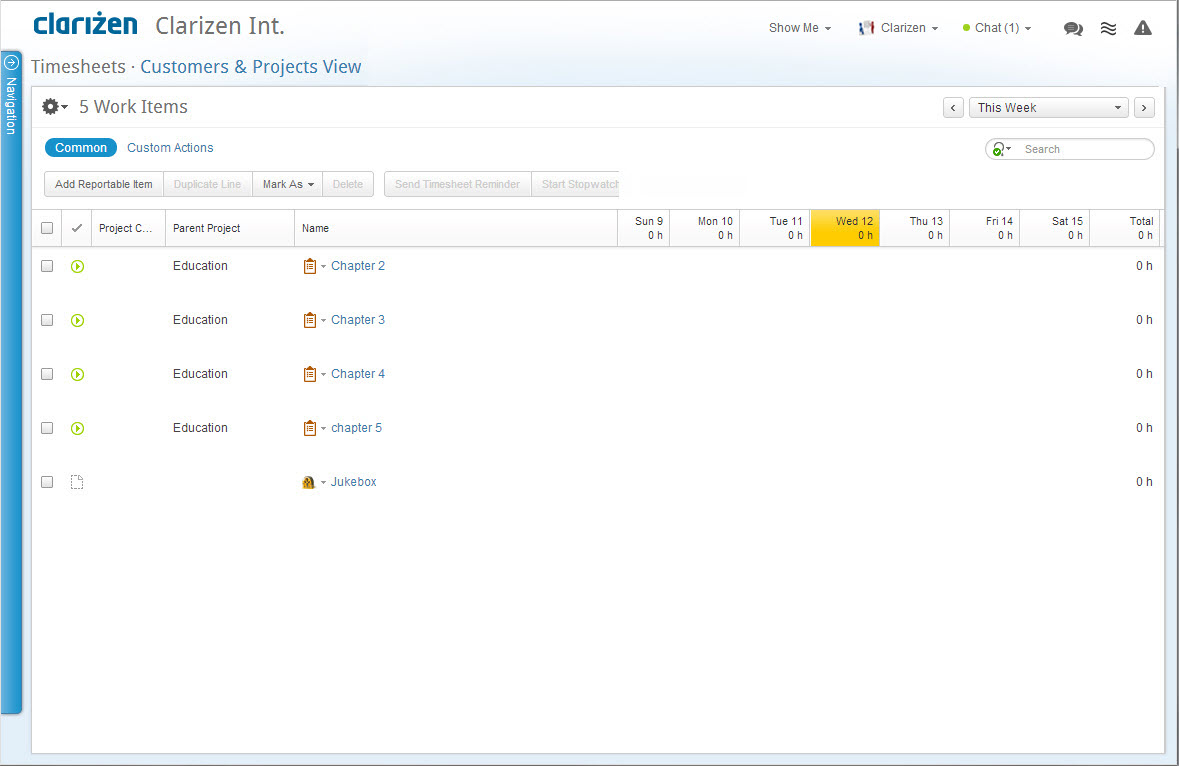Open the This Week date range dropdown
1179x766 pixels.
(1048, 107)
